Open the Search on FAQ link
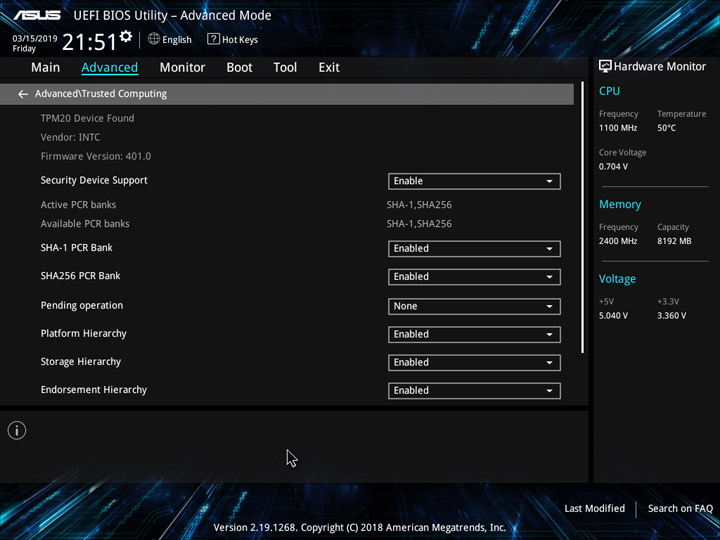 coord(680,508)
